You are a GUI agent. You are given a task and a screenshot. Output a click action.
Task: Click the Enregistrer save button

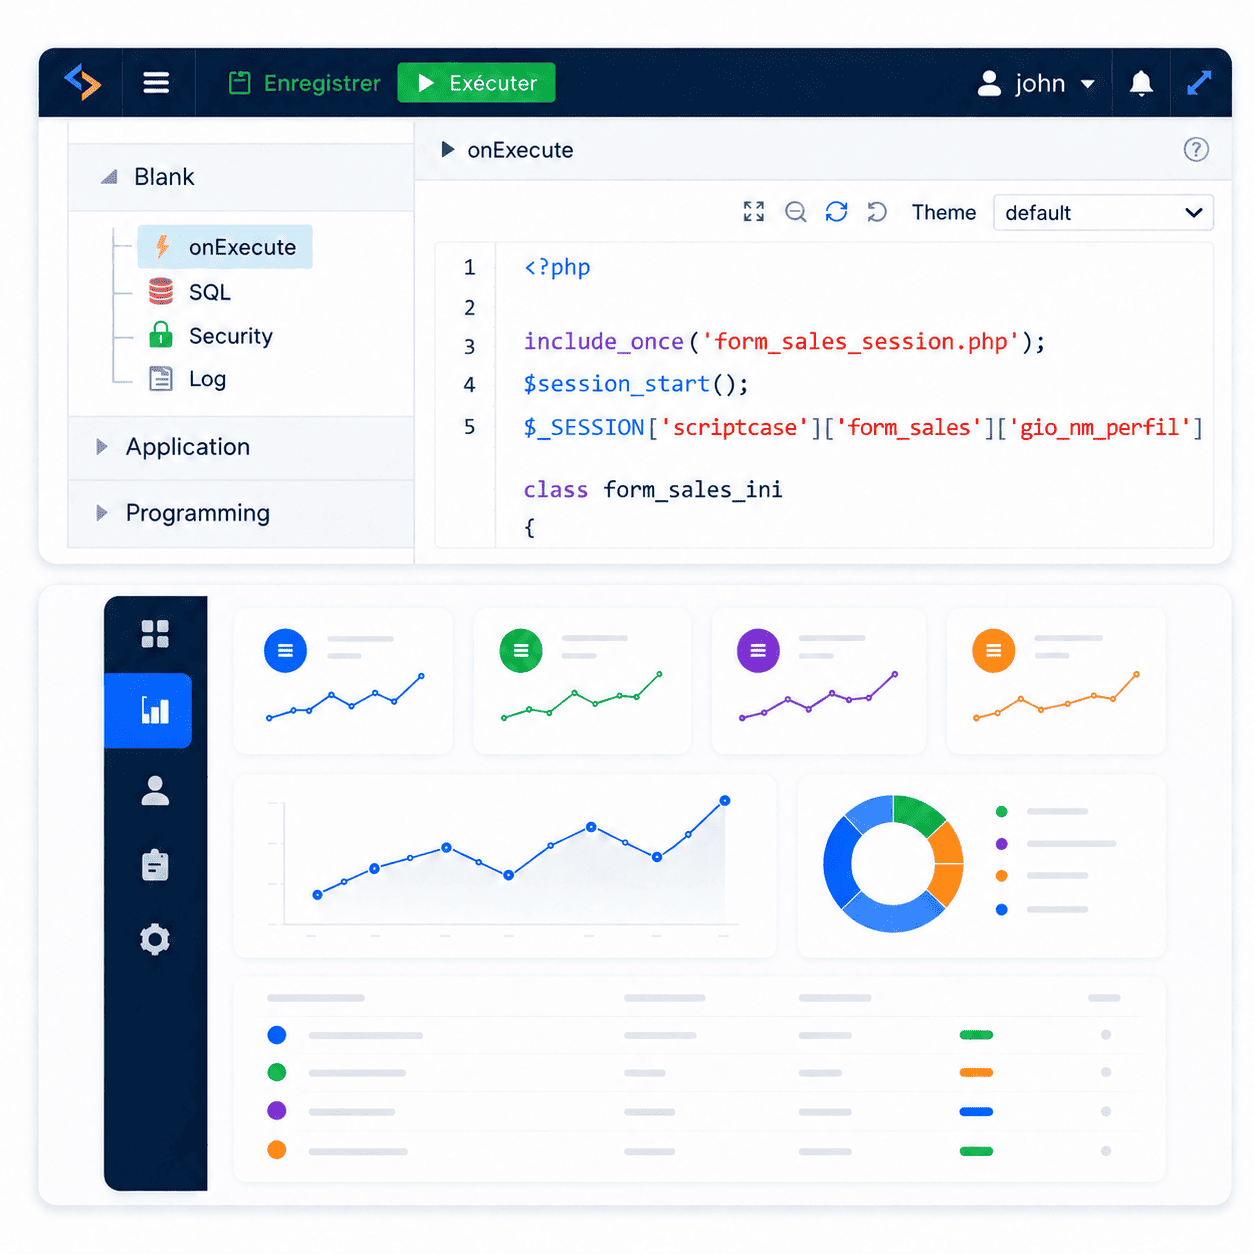click(x=305, y=83)
